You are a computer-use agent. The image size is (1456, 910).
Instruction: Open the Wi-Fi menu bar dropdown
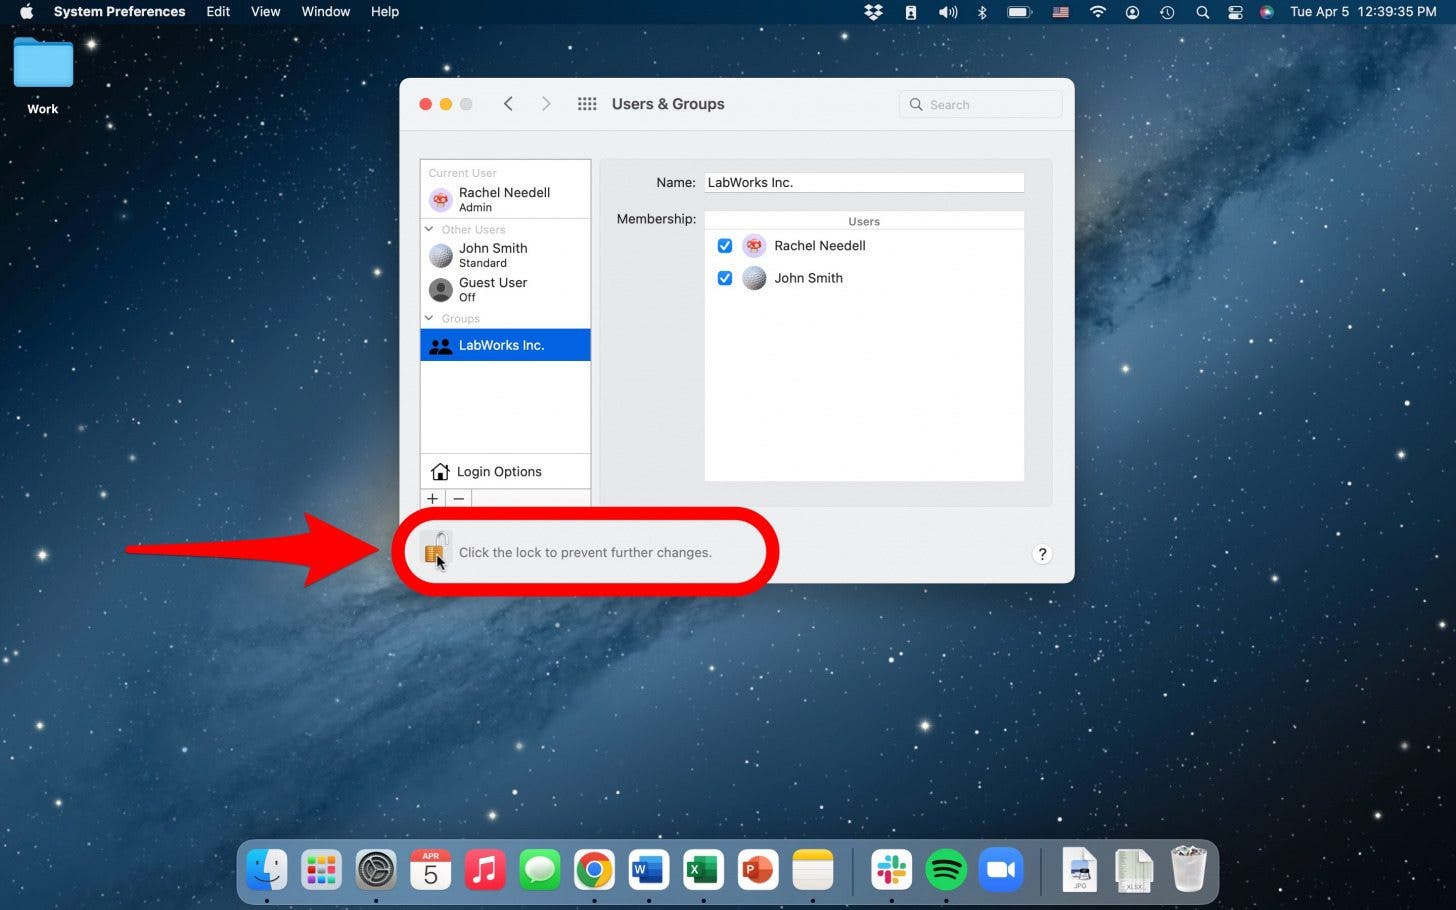1098,12
